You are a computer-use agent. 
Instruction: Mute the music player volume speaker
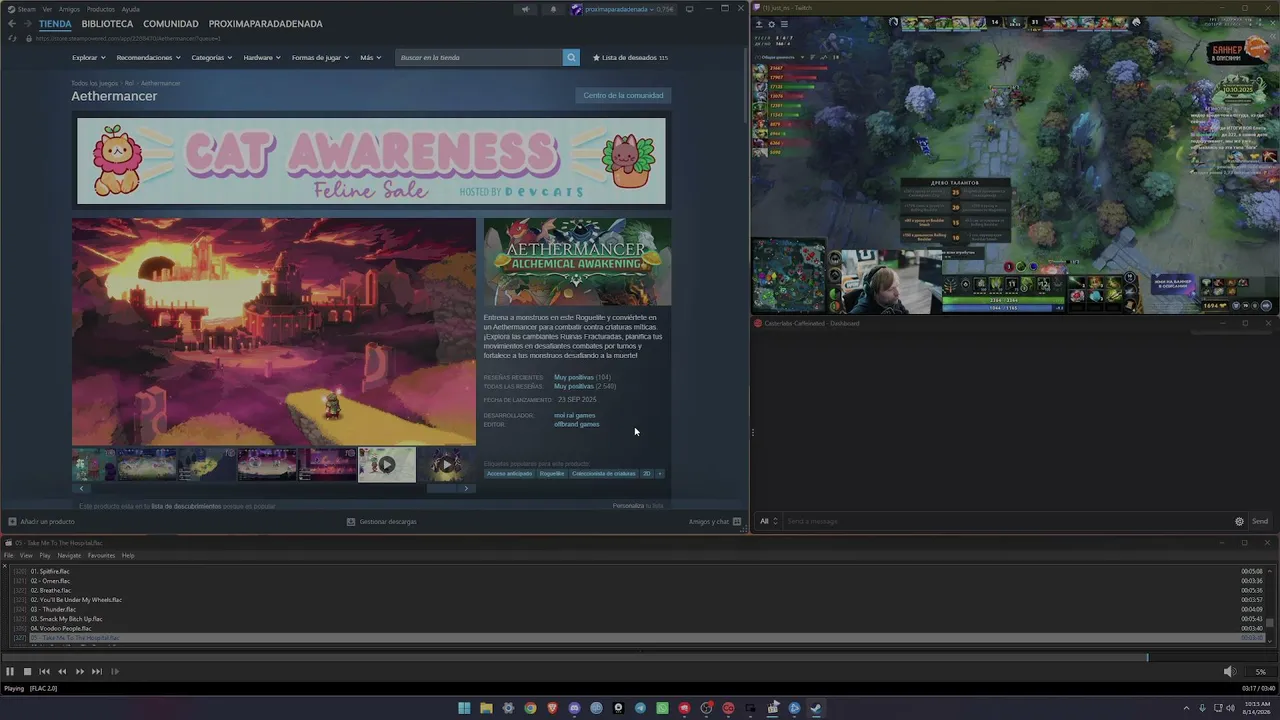click(x=1230, y=672)
